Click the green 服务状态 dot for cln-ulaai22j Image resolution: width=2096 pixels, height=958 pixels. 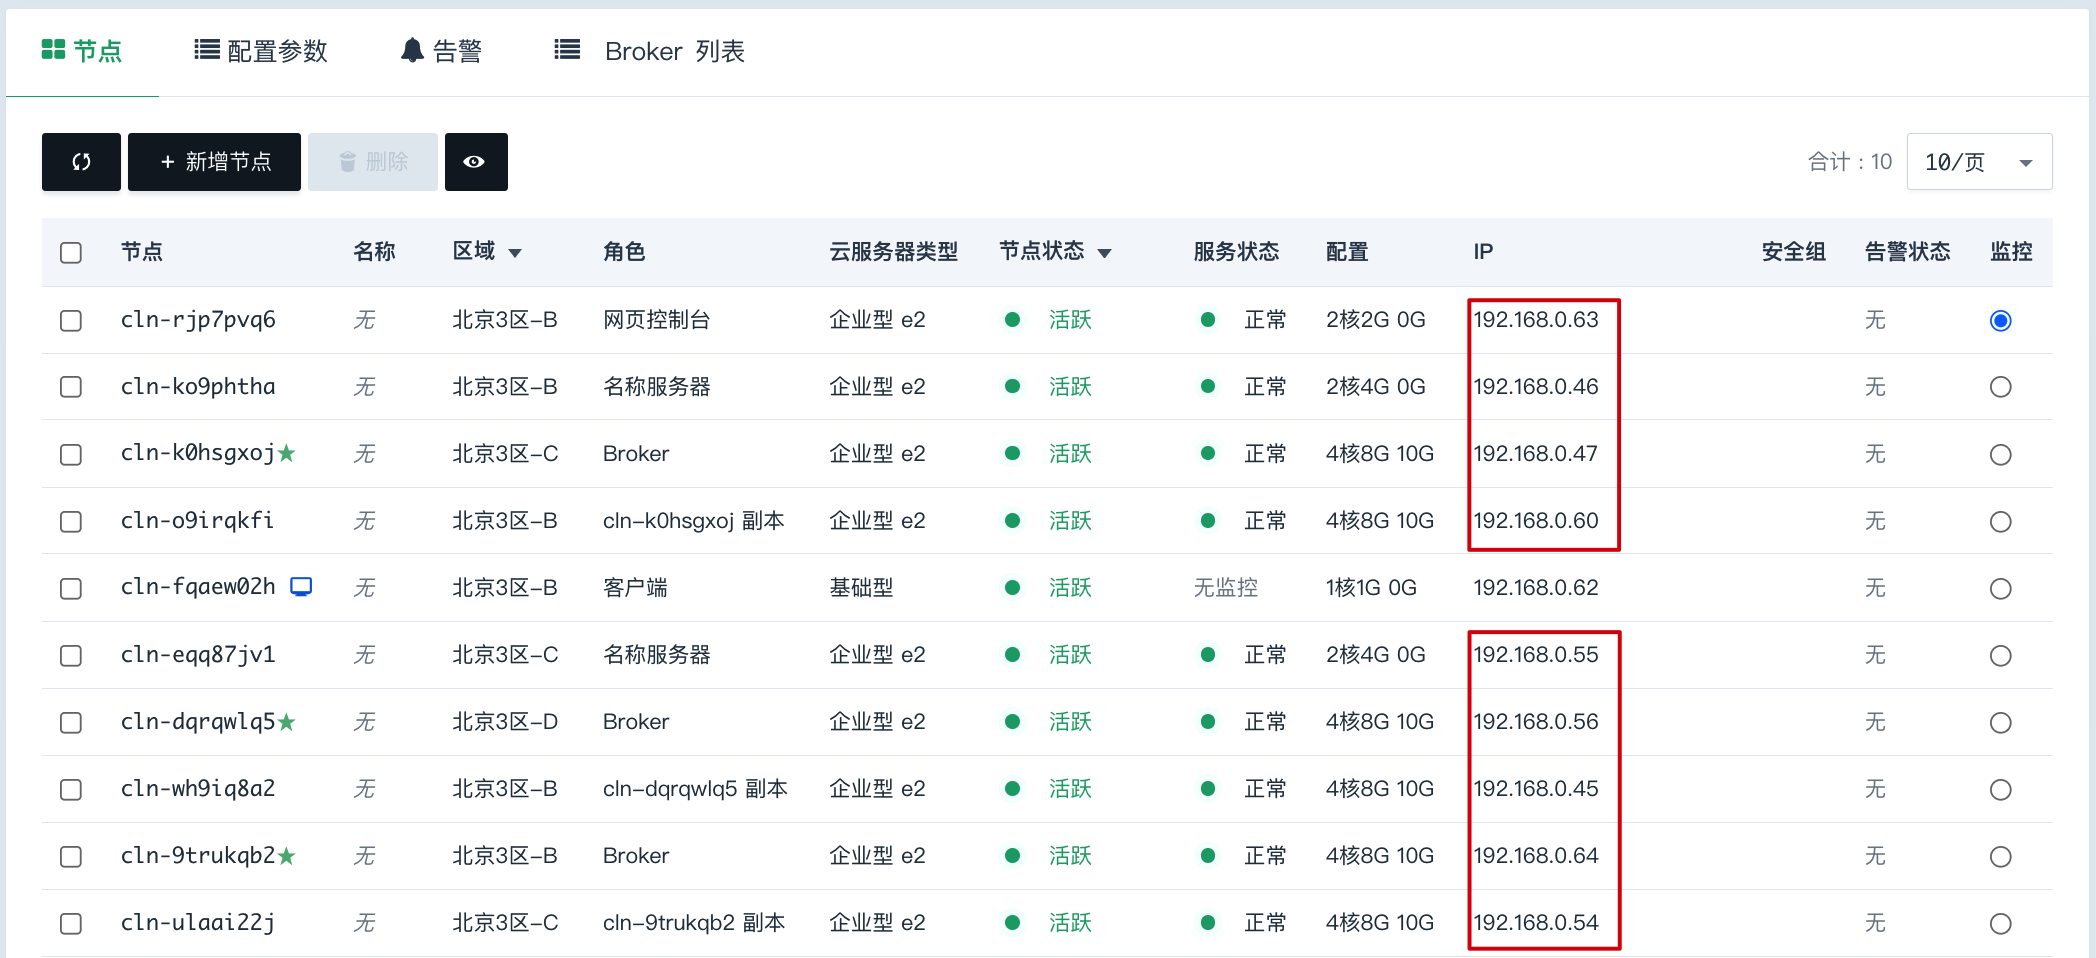pyautogui.click(x=1208, y=922)
